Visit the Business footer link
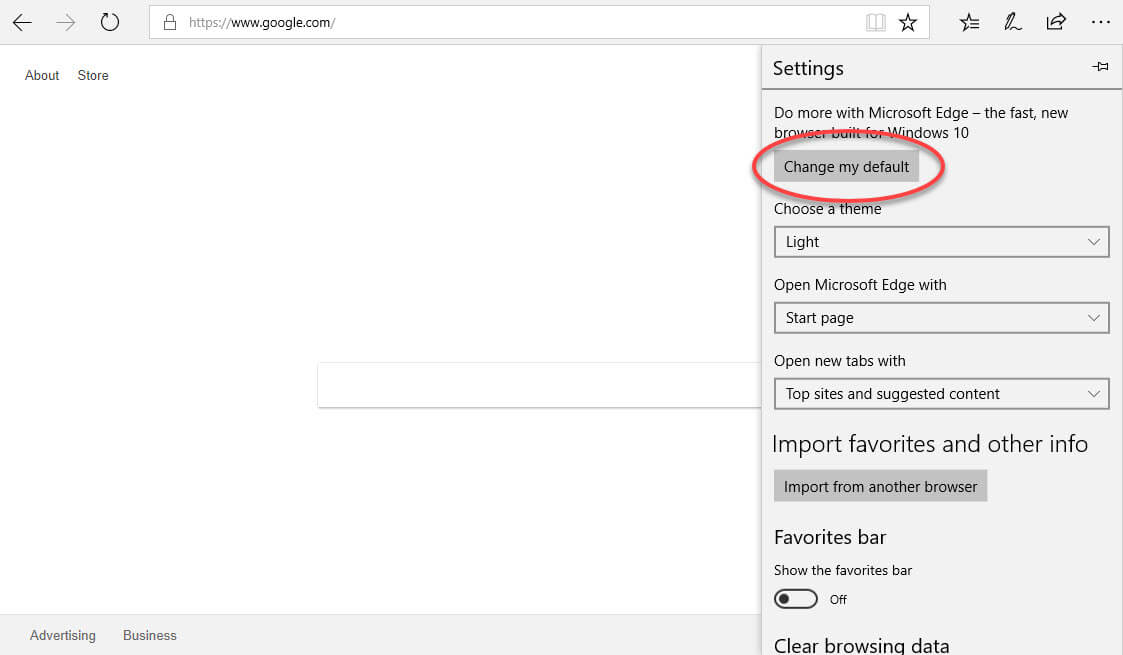 (x=150, y=635)
